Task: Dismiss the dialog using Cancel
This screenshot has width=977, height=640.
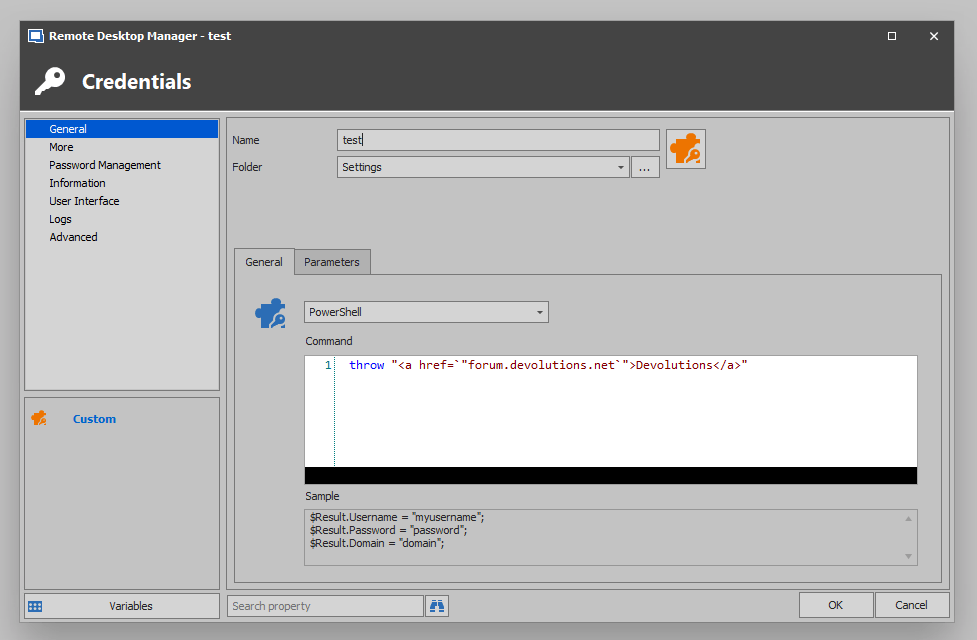Action: coord(911,604)
